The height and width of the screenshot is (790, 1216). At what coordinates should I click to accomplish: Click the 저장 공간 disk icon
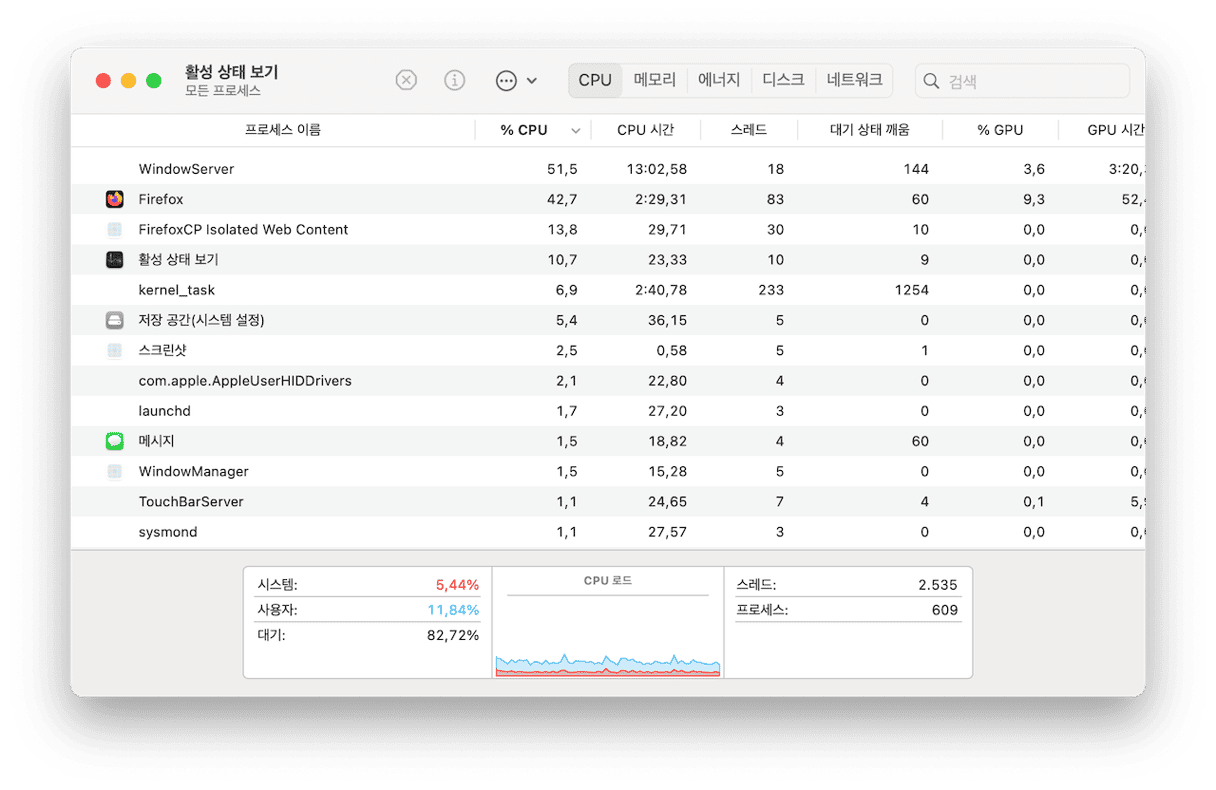(x=115, y=321)
